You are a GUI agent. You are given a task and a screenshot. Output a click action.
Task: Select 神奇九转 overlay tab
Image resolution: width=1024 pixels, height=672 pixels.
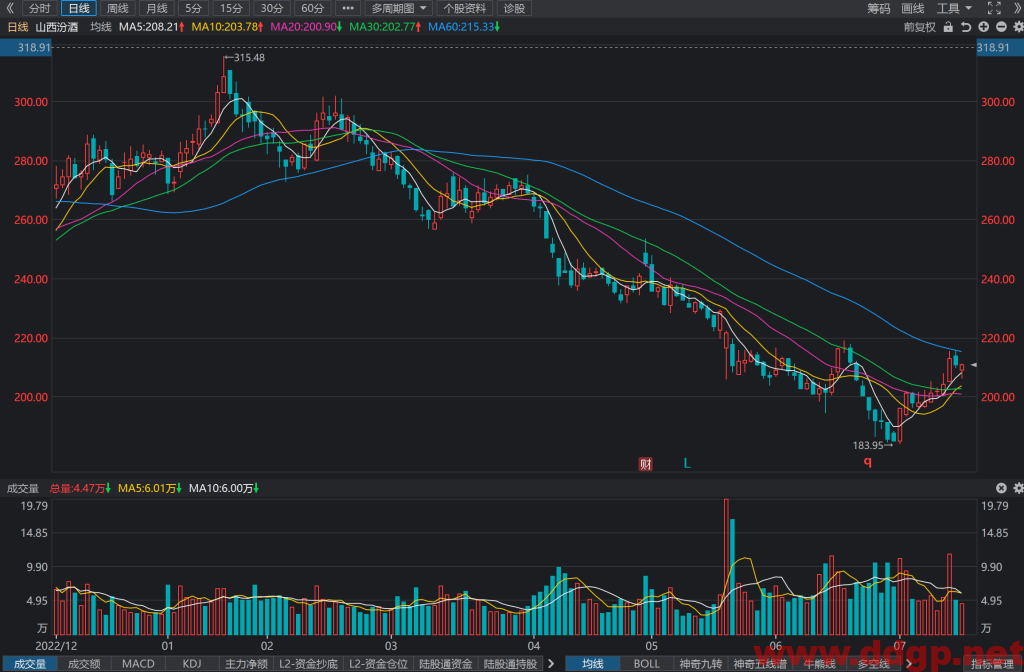[701, 664]
